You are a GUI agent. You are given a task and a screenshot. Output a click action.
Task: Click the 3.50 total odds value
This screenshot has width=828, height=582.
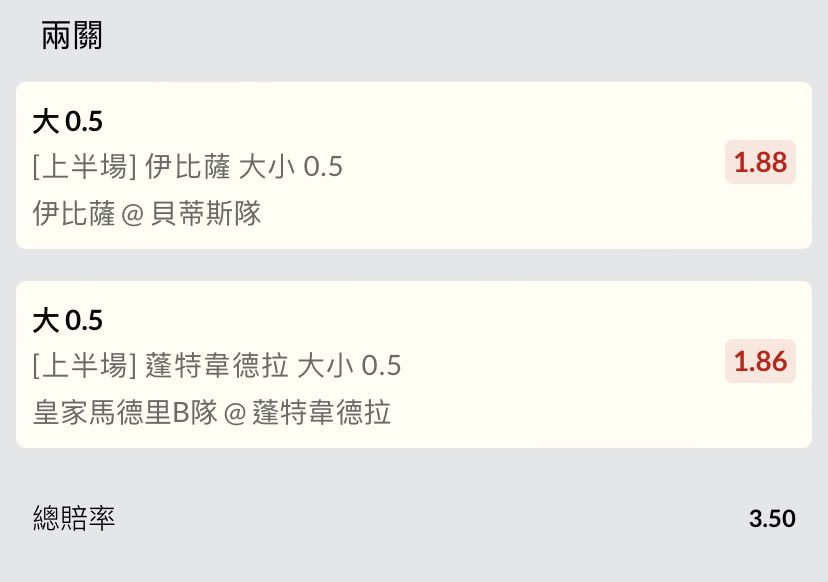tap(772, 519)
